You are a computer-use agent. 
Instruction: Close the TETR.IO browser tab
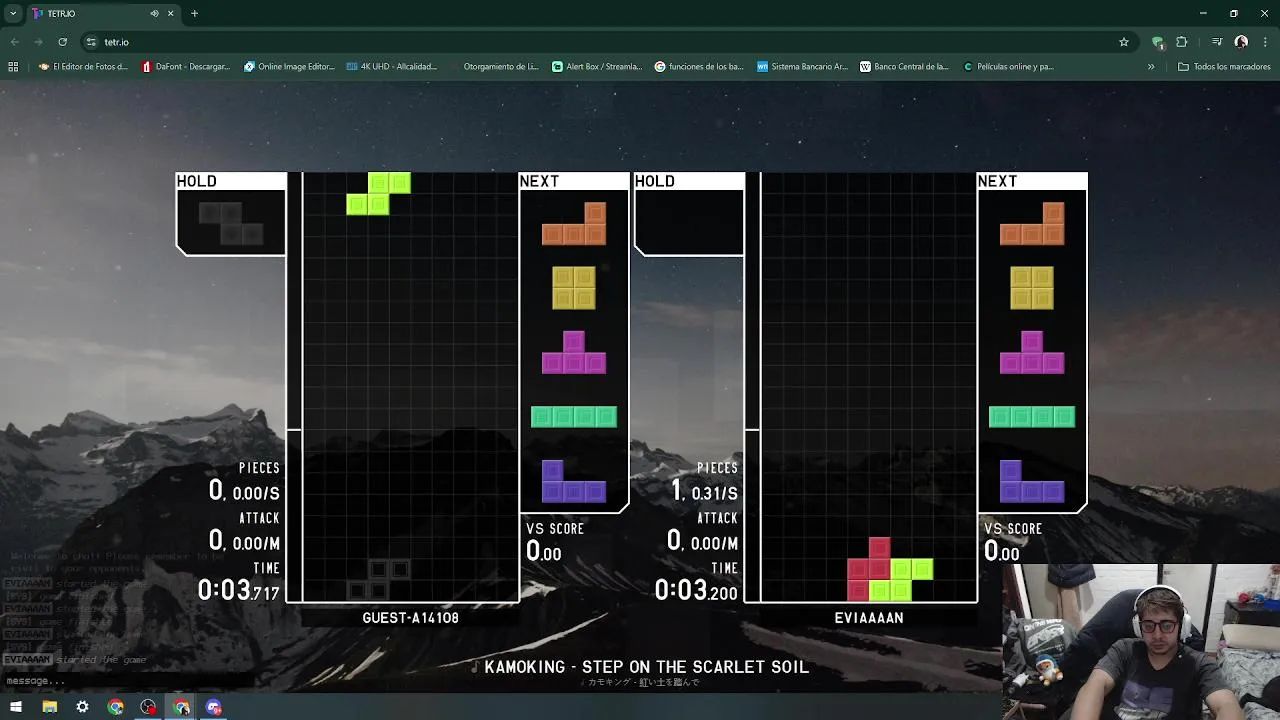tap(171, 14)
